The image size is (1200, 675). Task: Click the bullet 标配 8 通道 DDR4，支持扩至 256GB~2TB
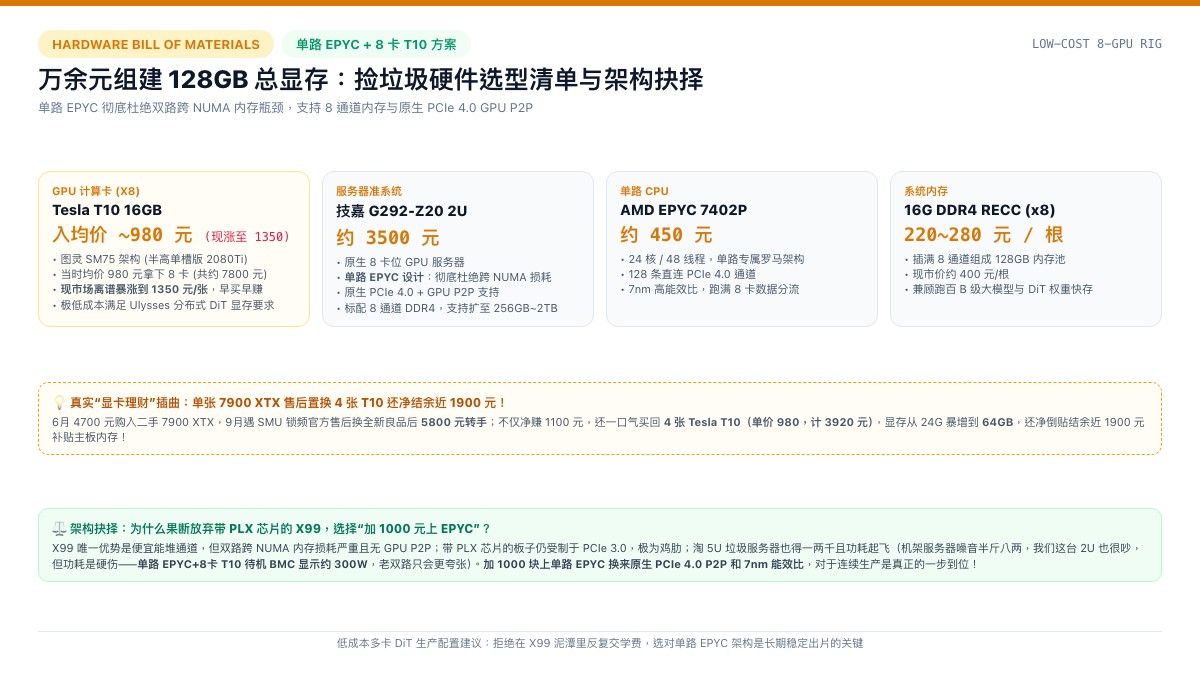click(x=447, y=308)
